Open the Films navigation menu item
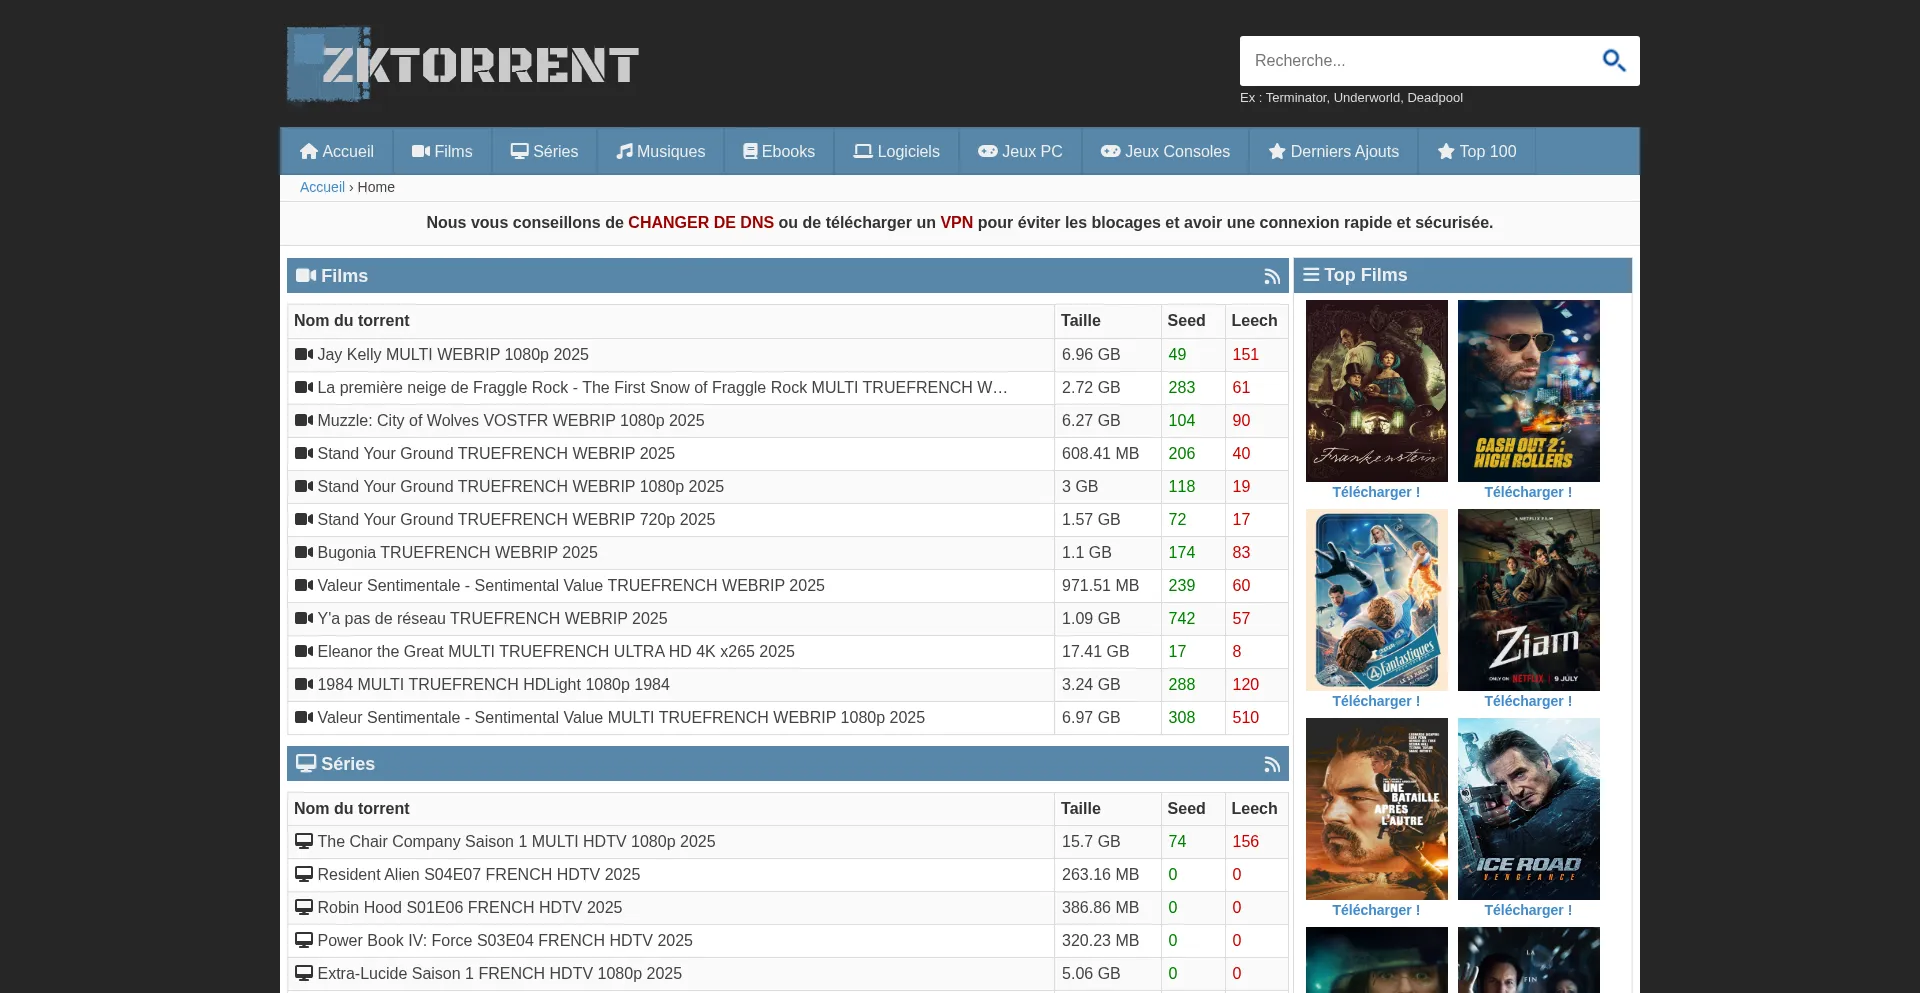 pyautogui.click(x=442, y=152)
